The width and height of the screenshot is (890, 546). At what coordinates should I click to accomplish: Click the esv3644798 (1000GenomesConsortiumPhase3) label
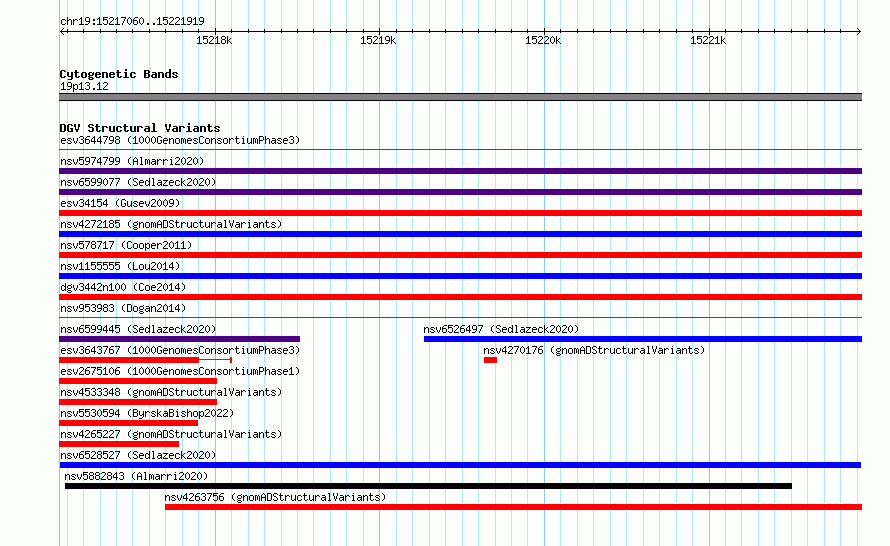pos(180,140)
